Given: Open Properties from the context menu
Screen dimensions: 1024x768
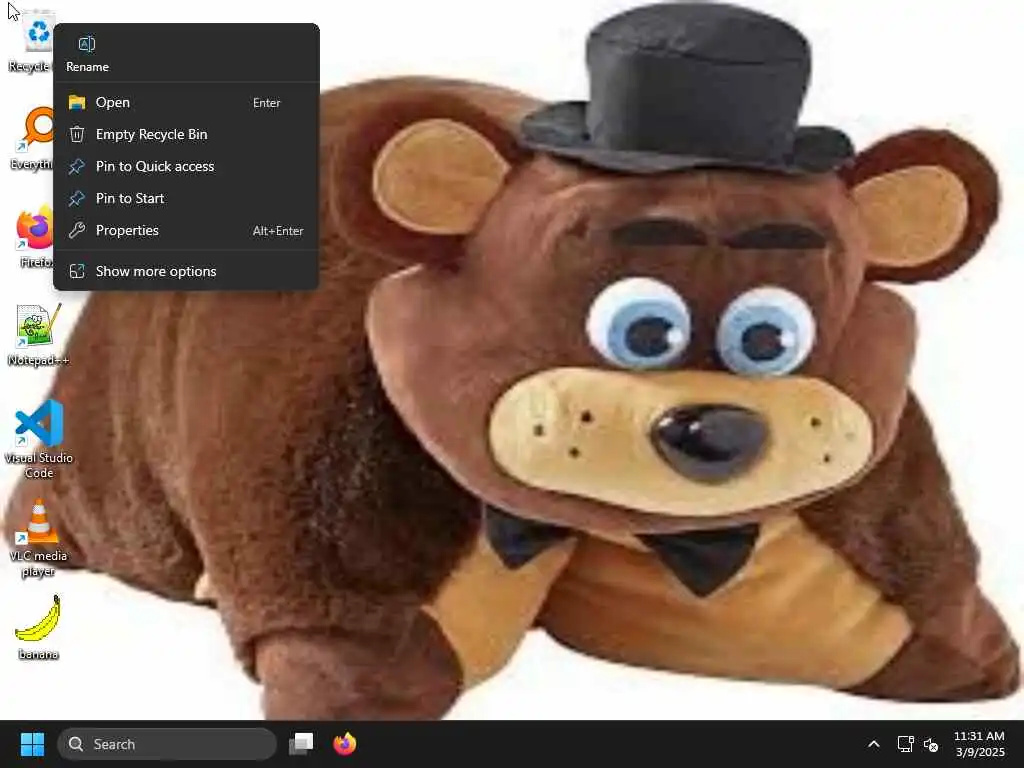Looking at the screenshot, I should [186, 231].
